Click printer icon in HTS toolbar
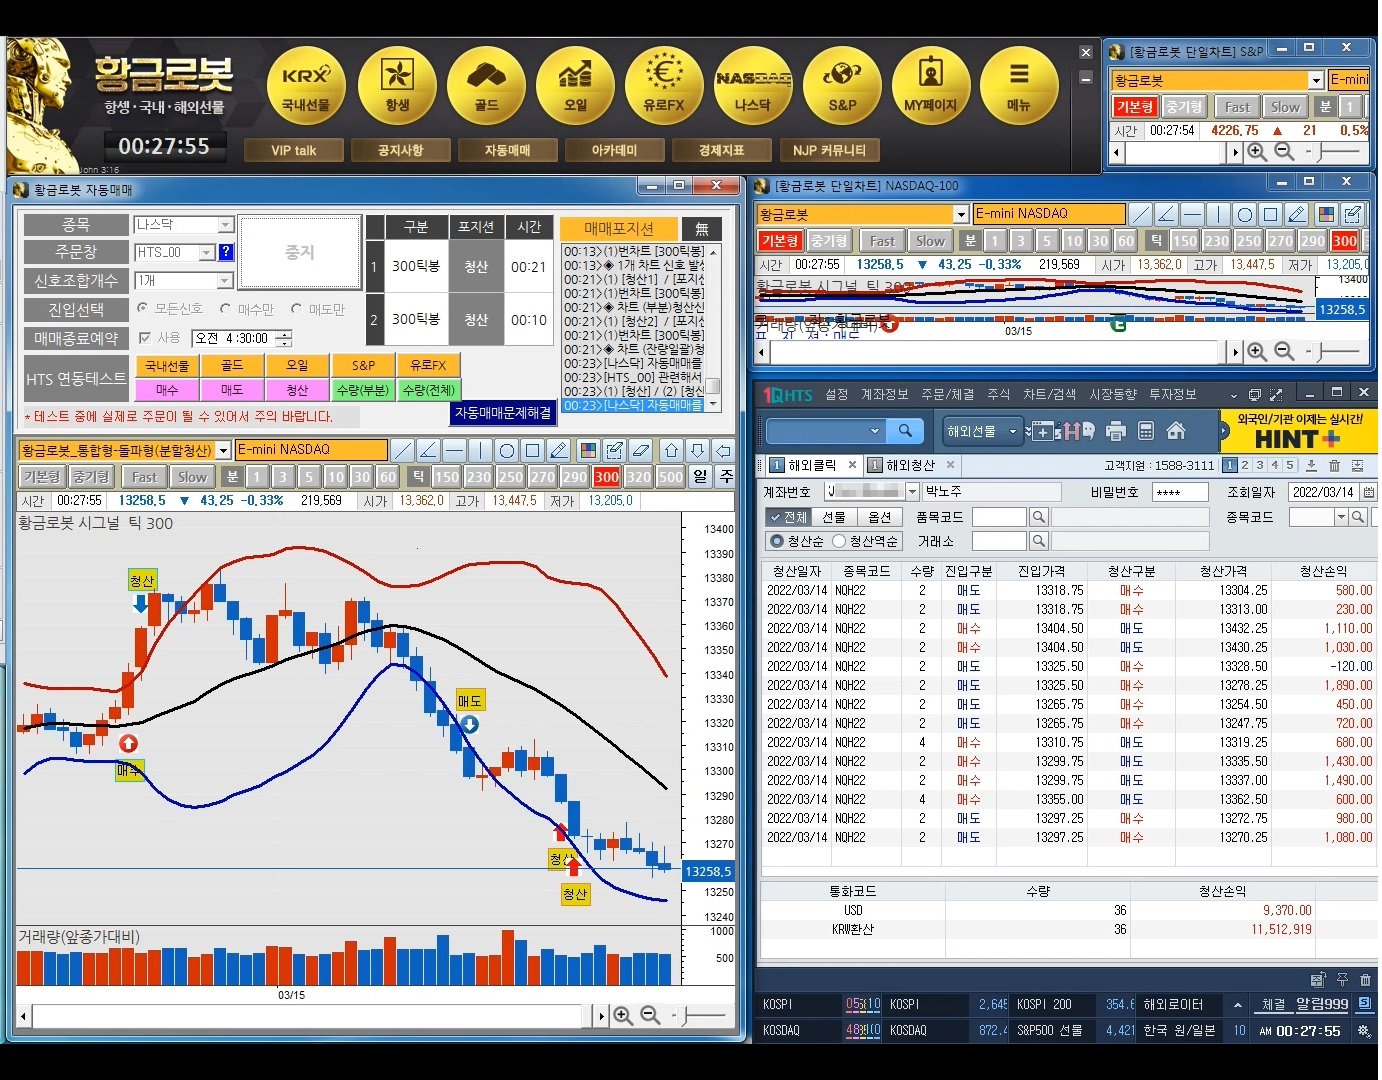This screenshot has height=1080, width=1382. coord(1116,431)
